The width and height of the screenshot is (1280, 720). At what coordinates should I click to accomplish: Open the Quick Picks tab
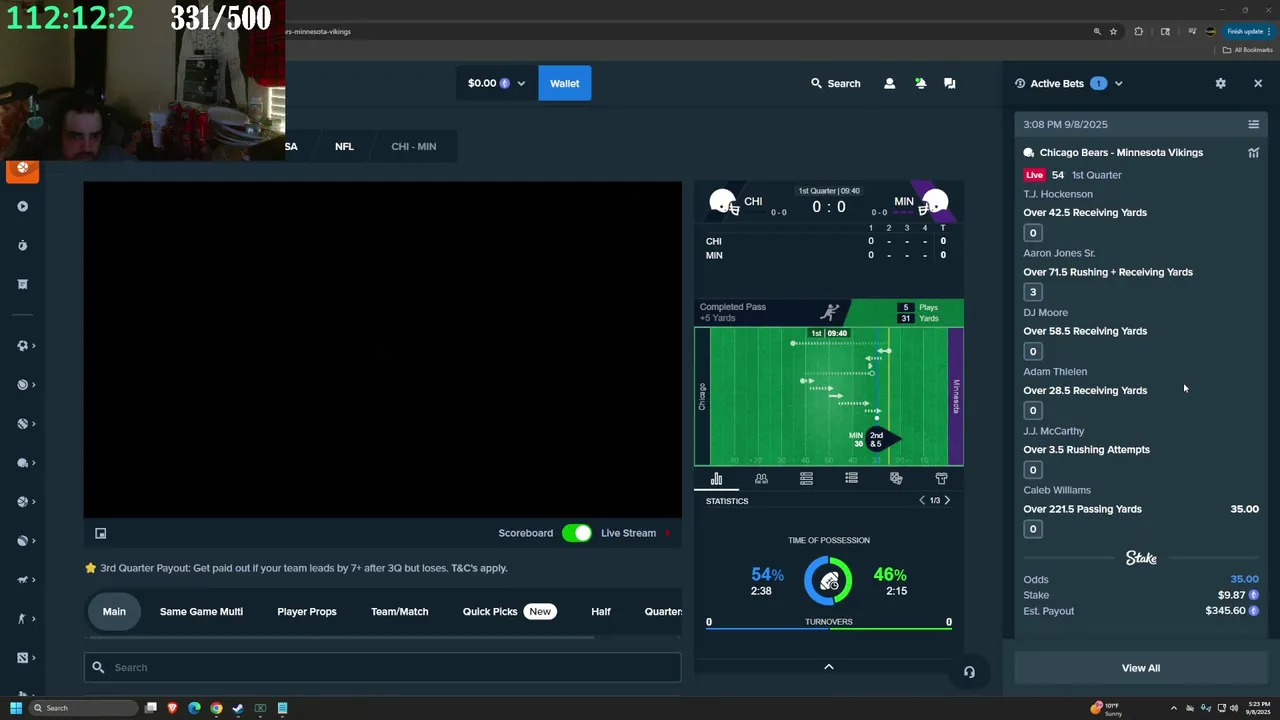pyautogui.click(x=509, y=611)
